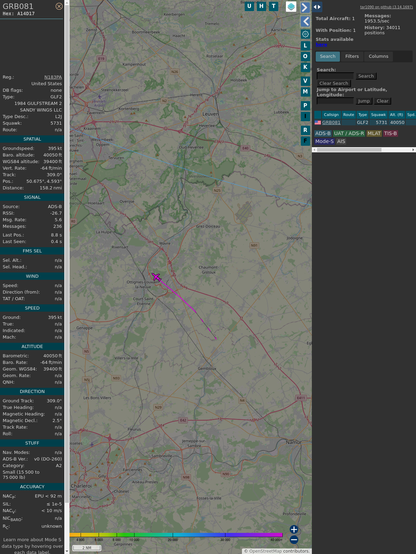Click the Jump to Airport input field
The width and height of the screenshot is (416, 554).
tap(335, 101)
